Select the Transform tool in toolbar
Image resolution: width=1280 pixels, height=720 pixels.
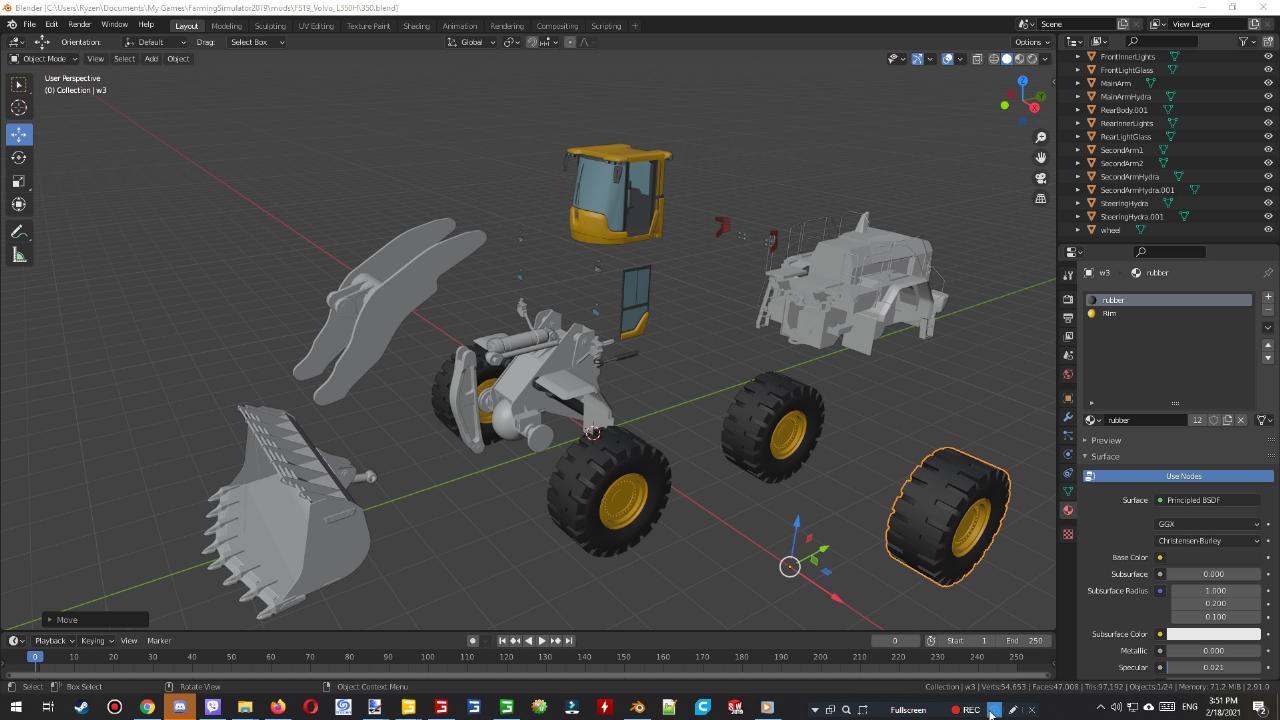tap(19, 204)
